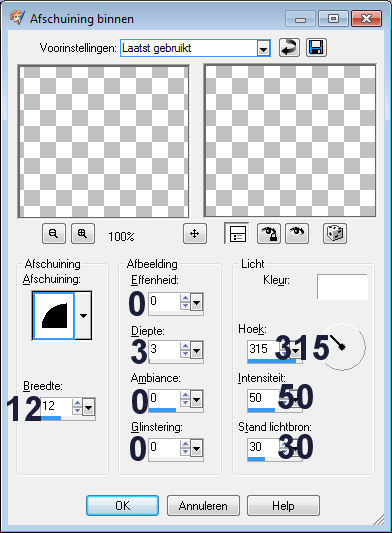Open the Diepte value dropdown arrow

(197, 350)
